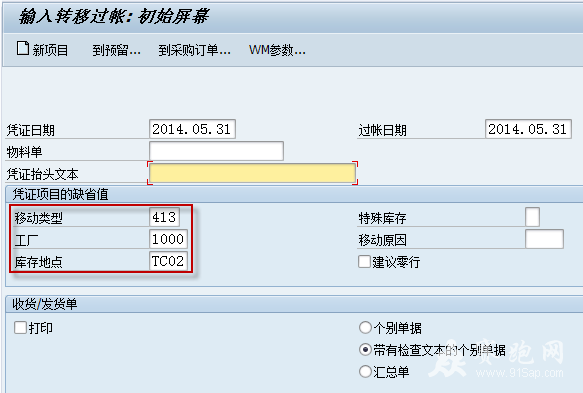Click the 新项目 new item page icon
Viewport: 583px width, 393px height.
[x=23, y=48]
